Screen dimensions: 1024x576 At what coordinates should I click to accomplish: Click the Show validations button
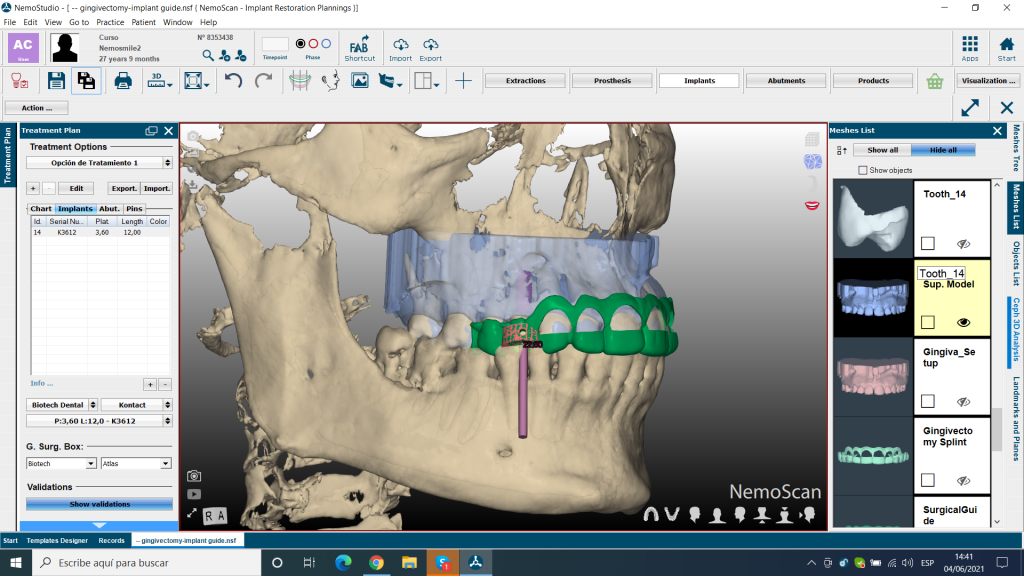click(99, 504)
